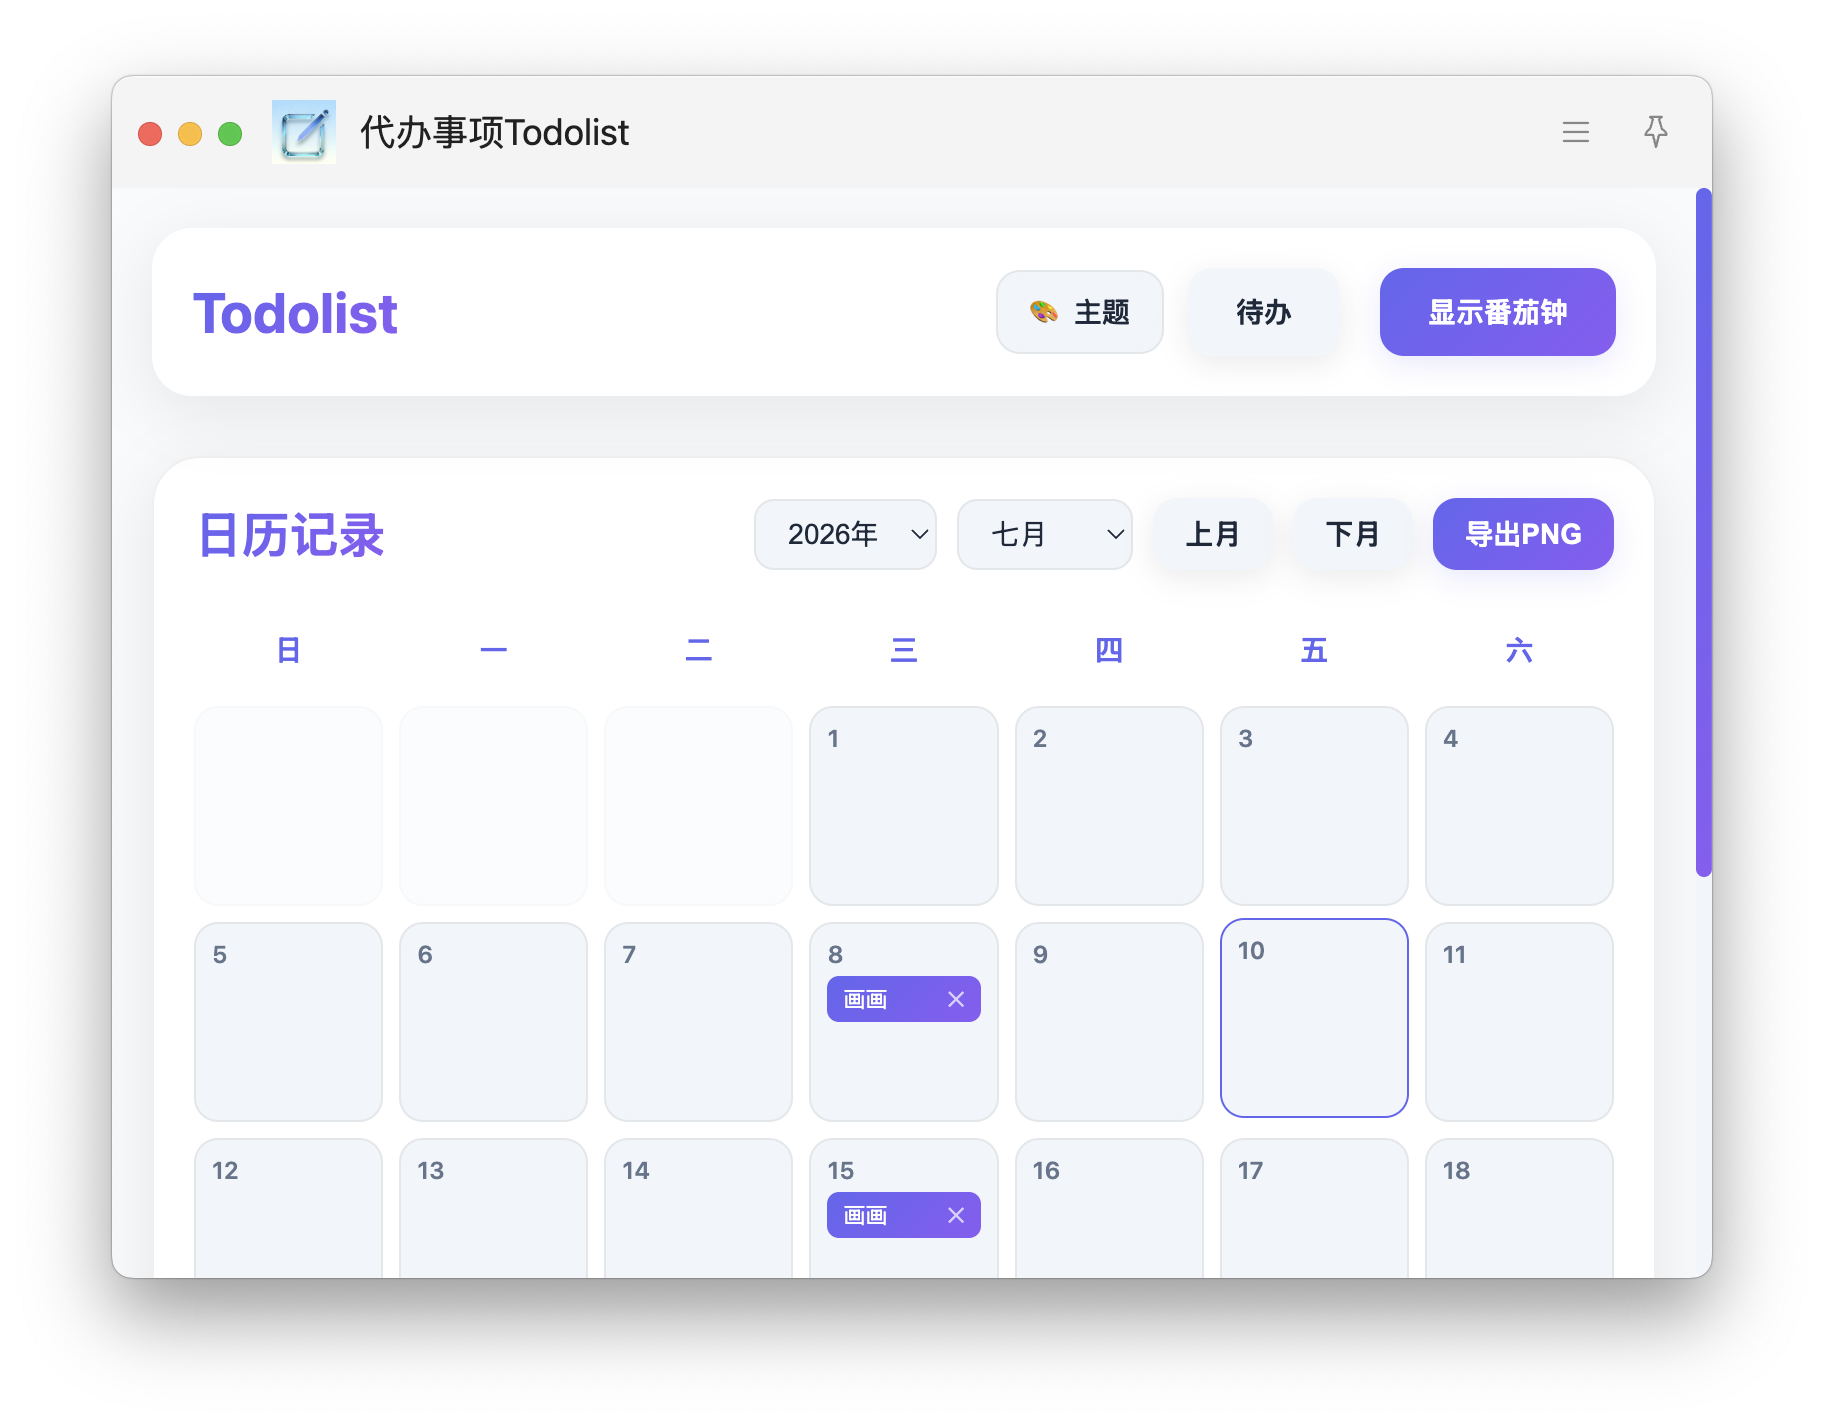Go to next month with 下月
This screenshot has height=1426, width=1824.
coord(1352,534)
